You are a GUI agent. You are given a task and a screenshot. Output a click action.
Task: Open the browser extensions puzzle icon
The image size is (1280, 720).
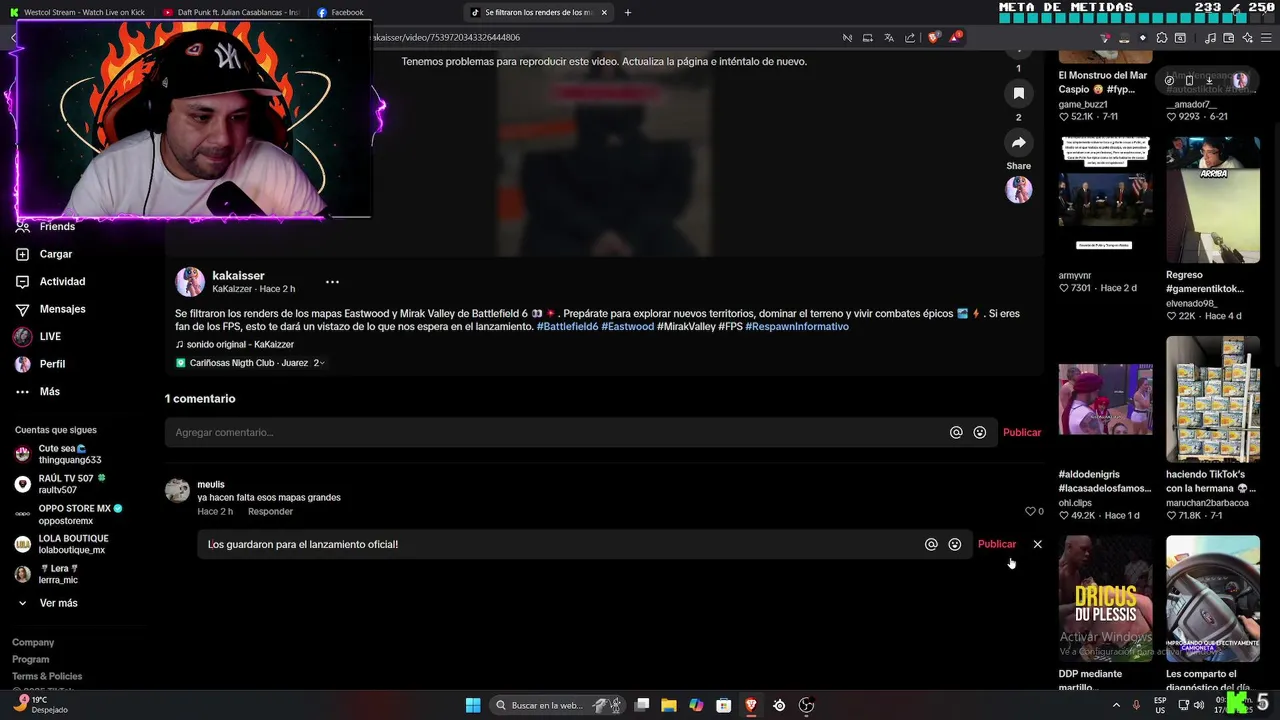[x=1162, y=38]
